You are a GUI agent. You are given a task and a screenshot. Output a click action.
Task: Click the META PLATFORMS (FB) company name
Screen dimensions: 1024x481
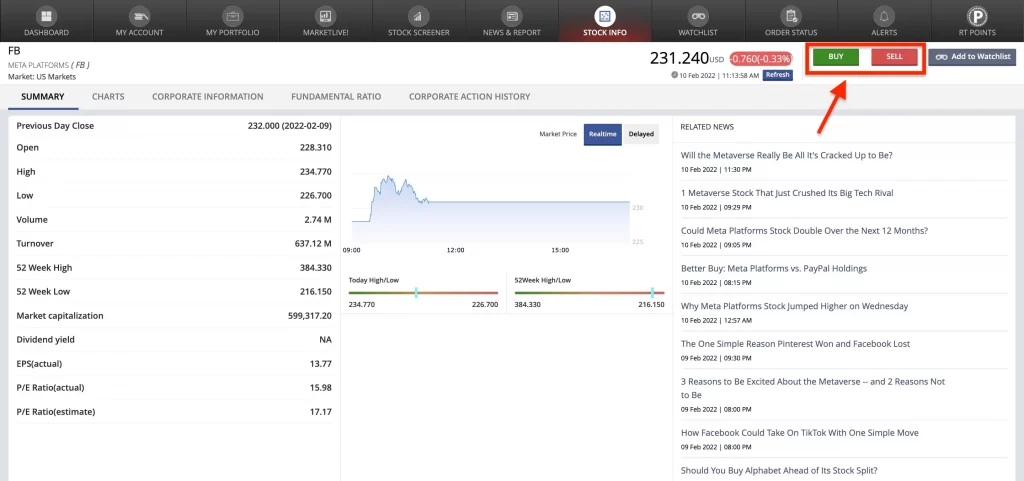click(x=48, y=65)
